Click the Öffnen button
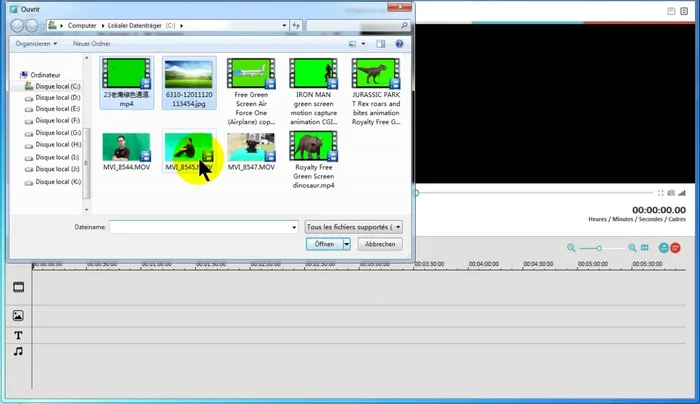 [325, 244]
